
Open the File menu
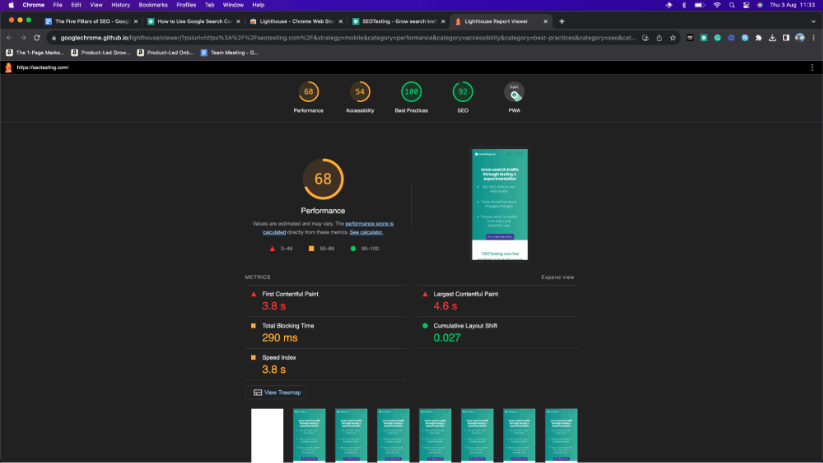57,5
